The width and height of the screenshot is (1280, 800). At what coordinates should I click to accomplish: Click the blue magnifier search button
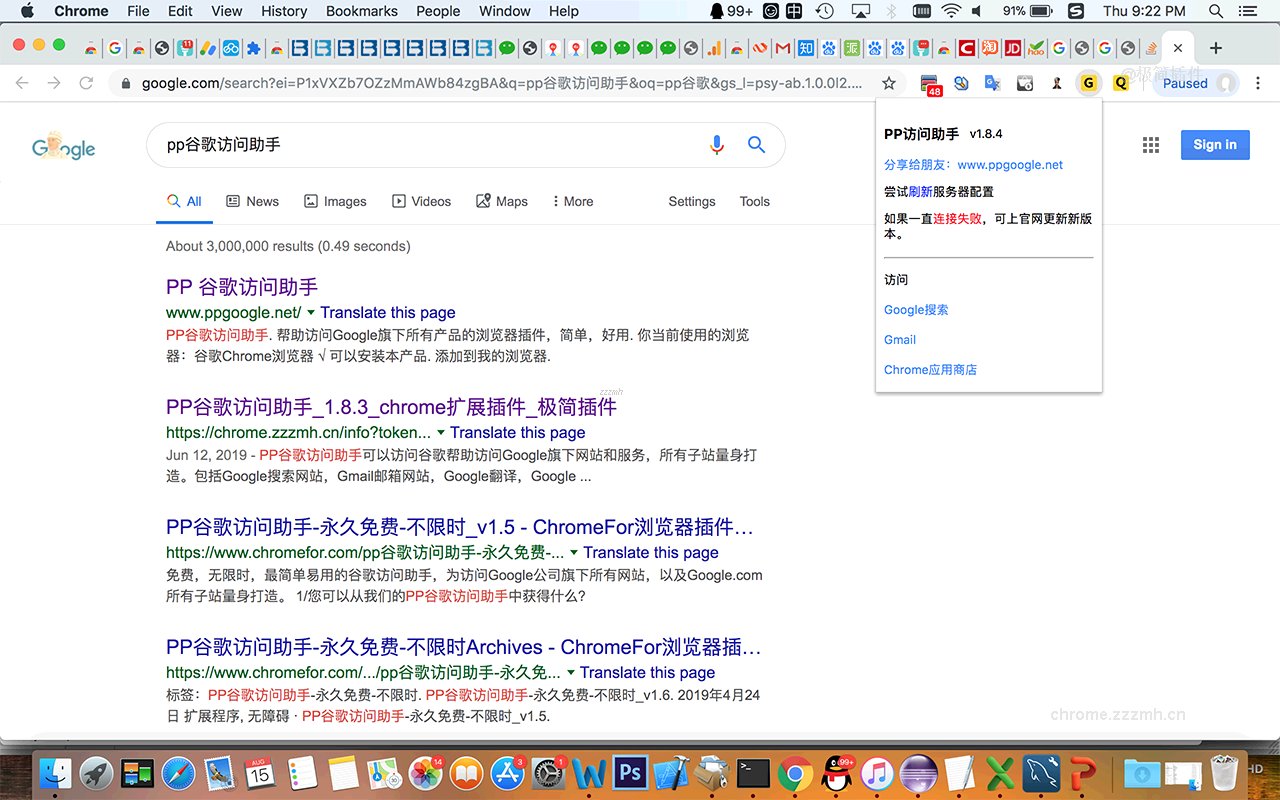point(757,145)
